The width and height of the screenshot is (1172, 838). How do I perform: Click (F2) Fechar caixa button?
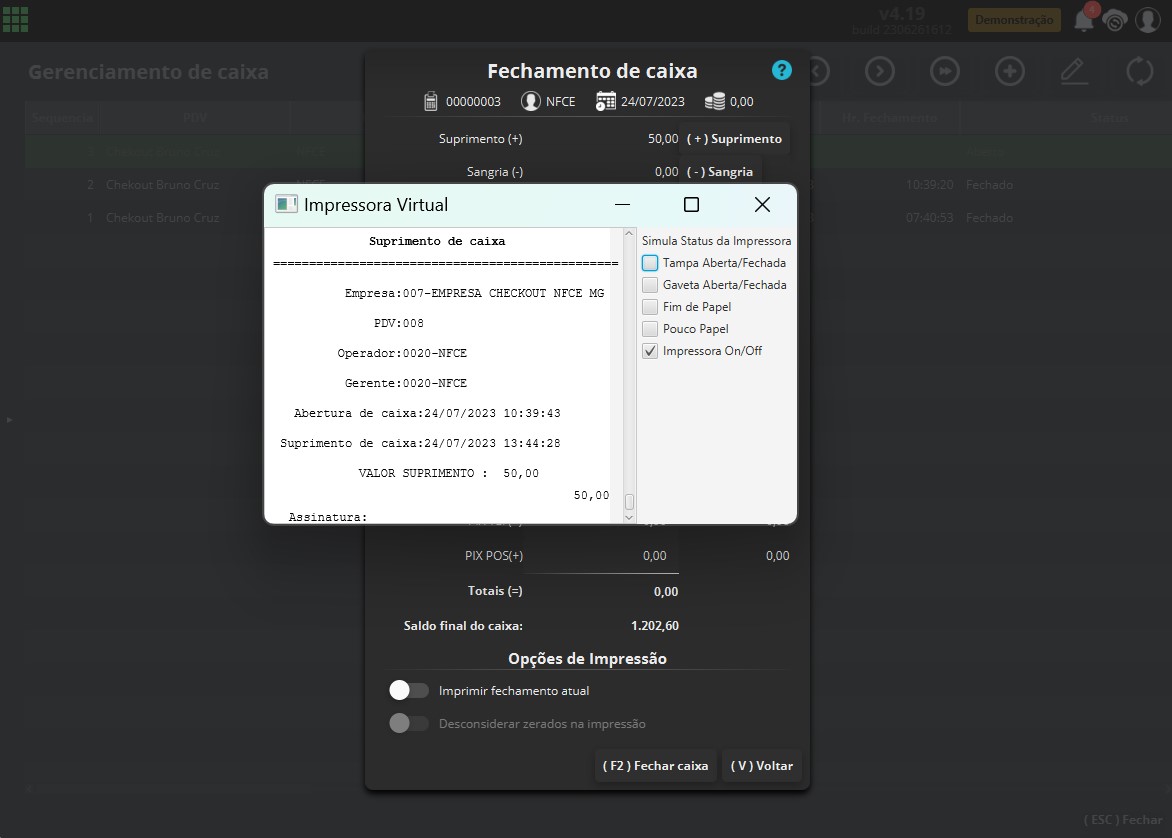(x=656, y=765)
